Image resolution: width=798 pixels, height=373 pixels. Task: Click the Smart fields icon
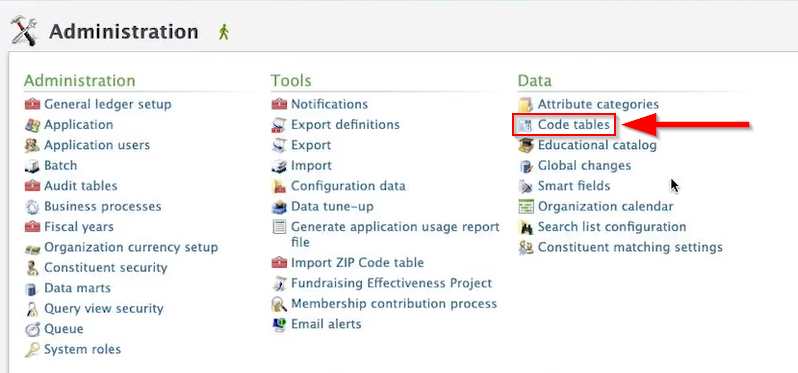coord(526,186)
